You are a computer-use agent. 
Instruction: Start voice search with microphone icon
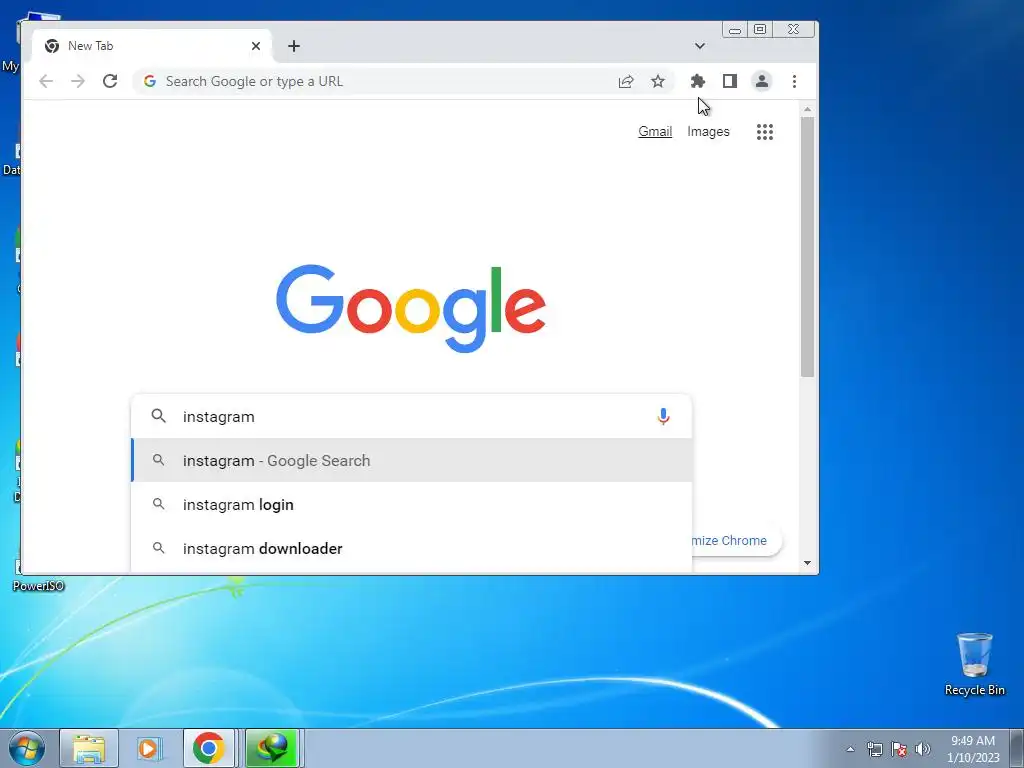point(663,416)
